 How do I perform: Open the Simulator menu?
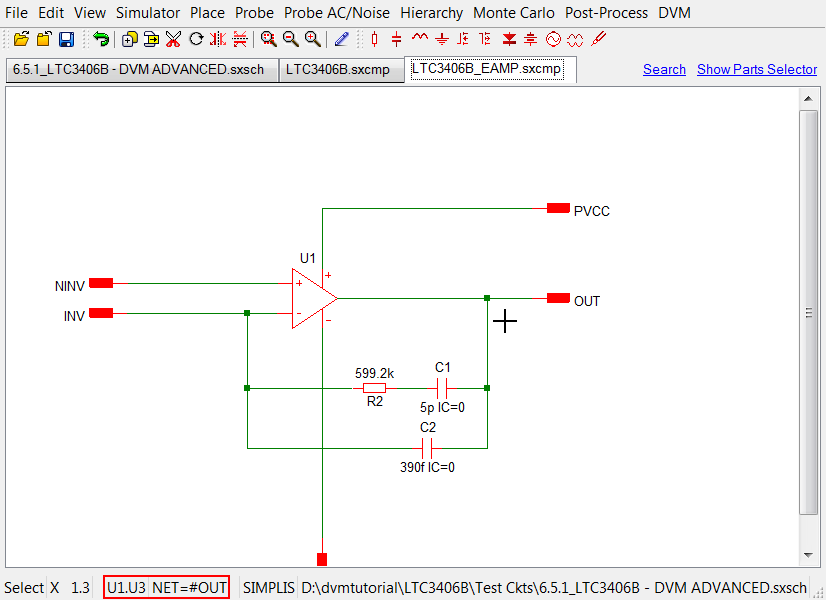tap(148, 13)
